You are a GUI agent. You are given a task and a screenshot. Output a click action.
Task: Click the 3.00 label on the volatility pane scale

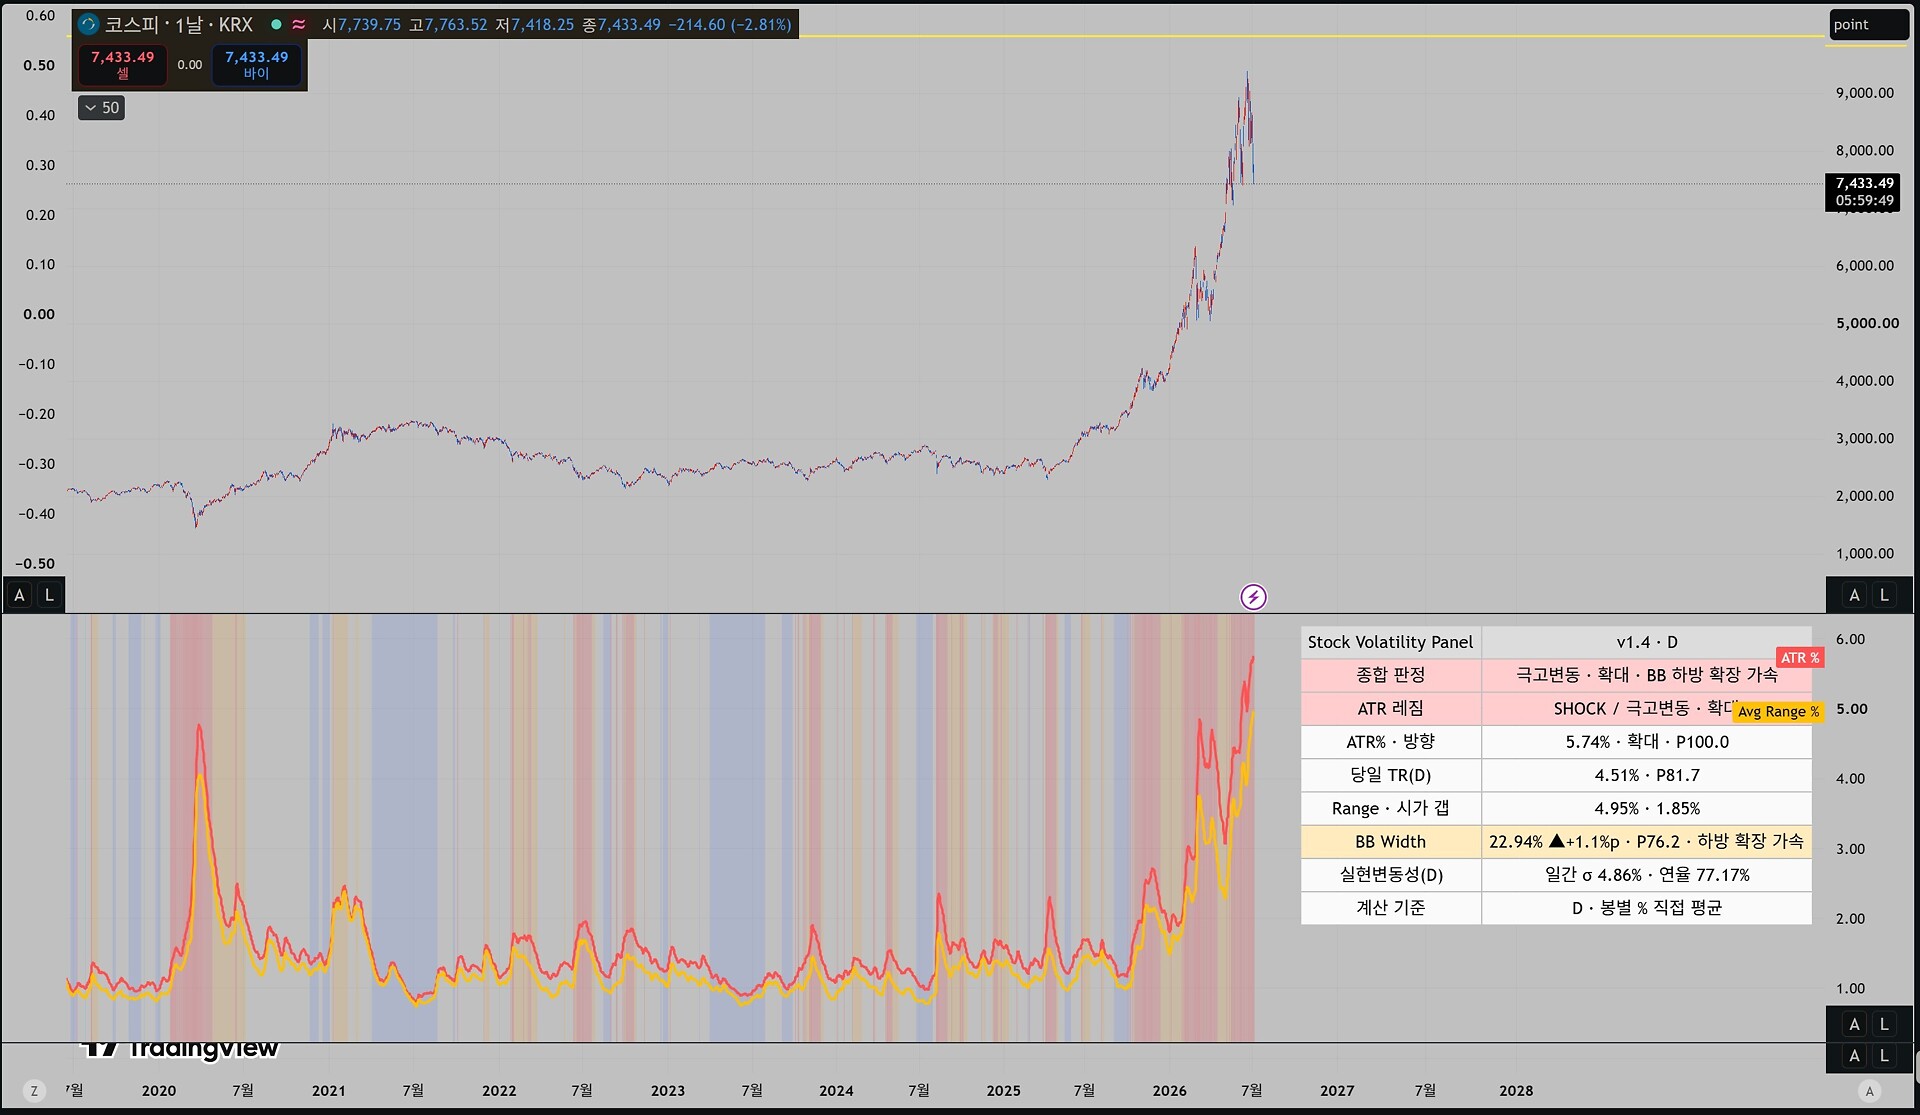[1850, 849]
